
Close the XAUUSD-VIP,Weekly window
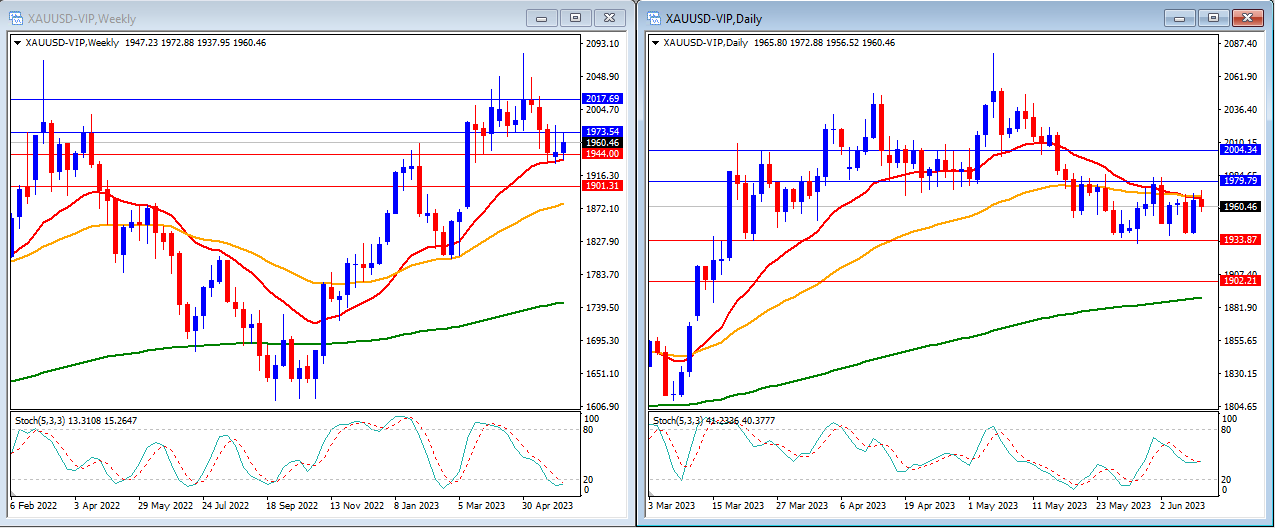tap(608, 18)
